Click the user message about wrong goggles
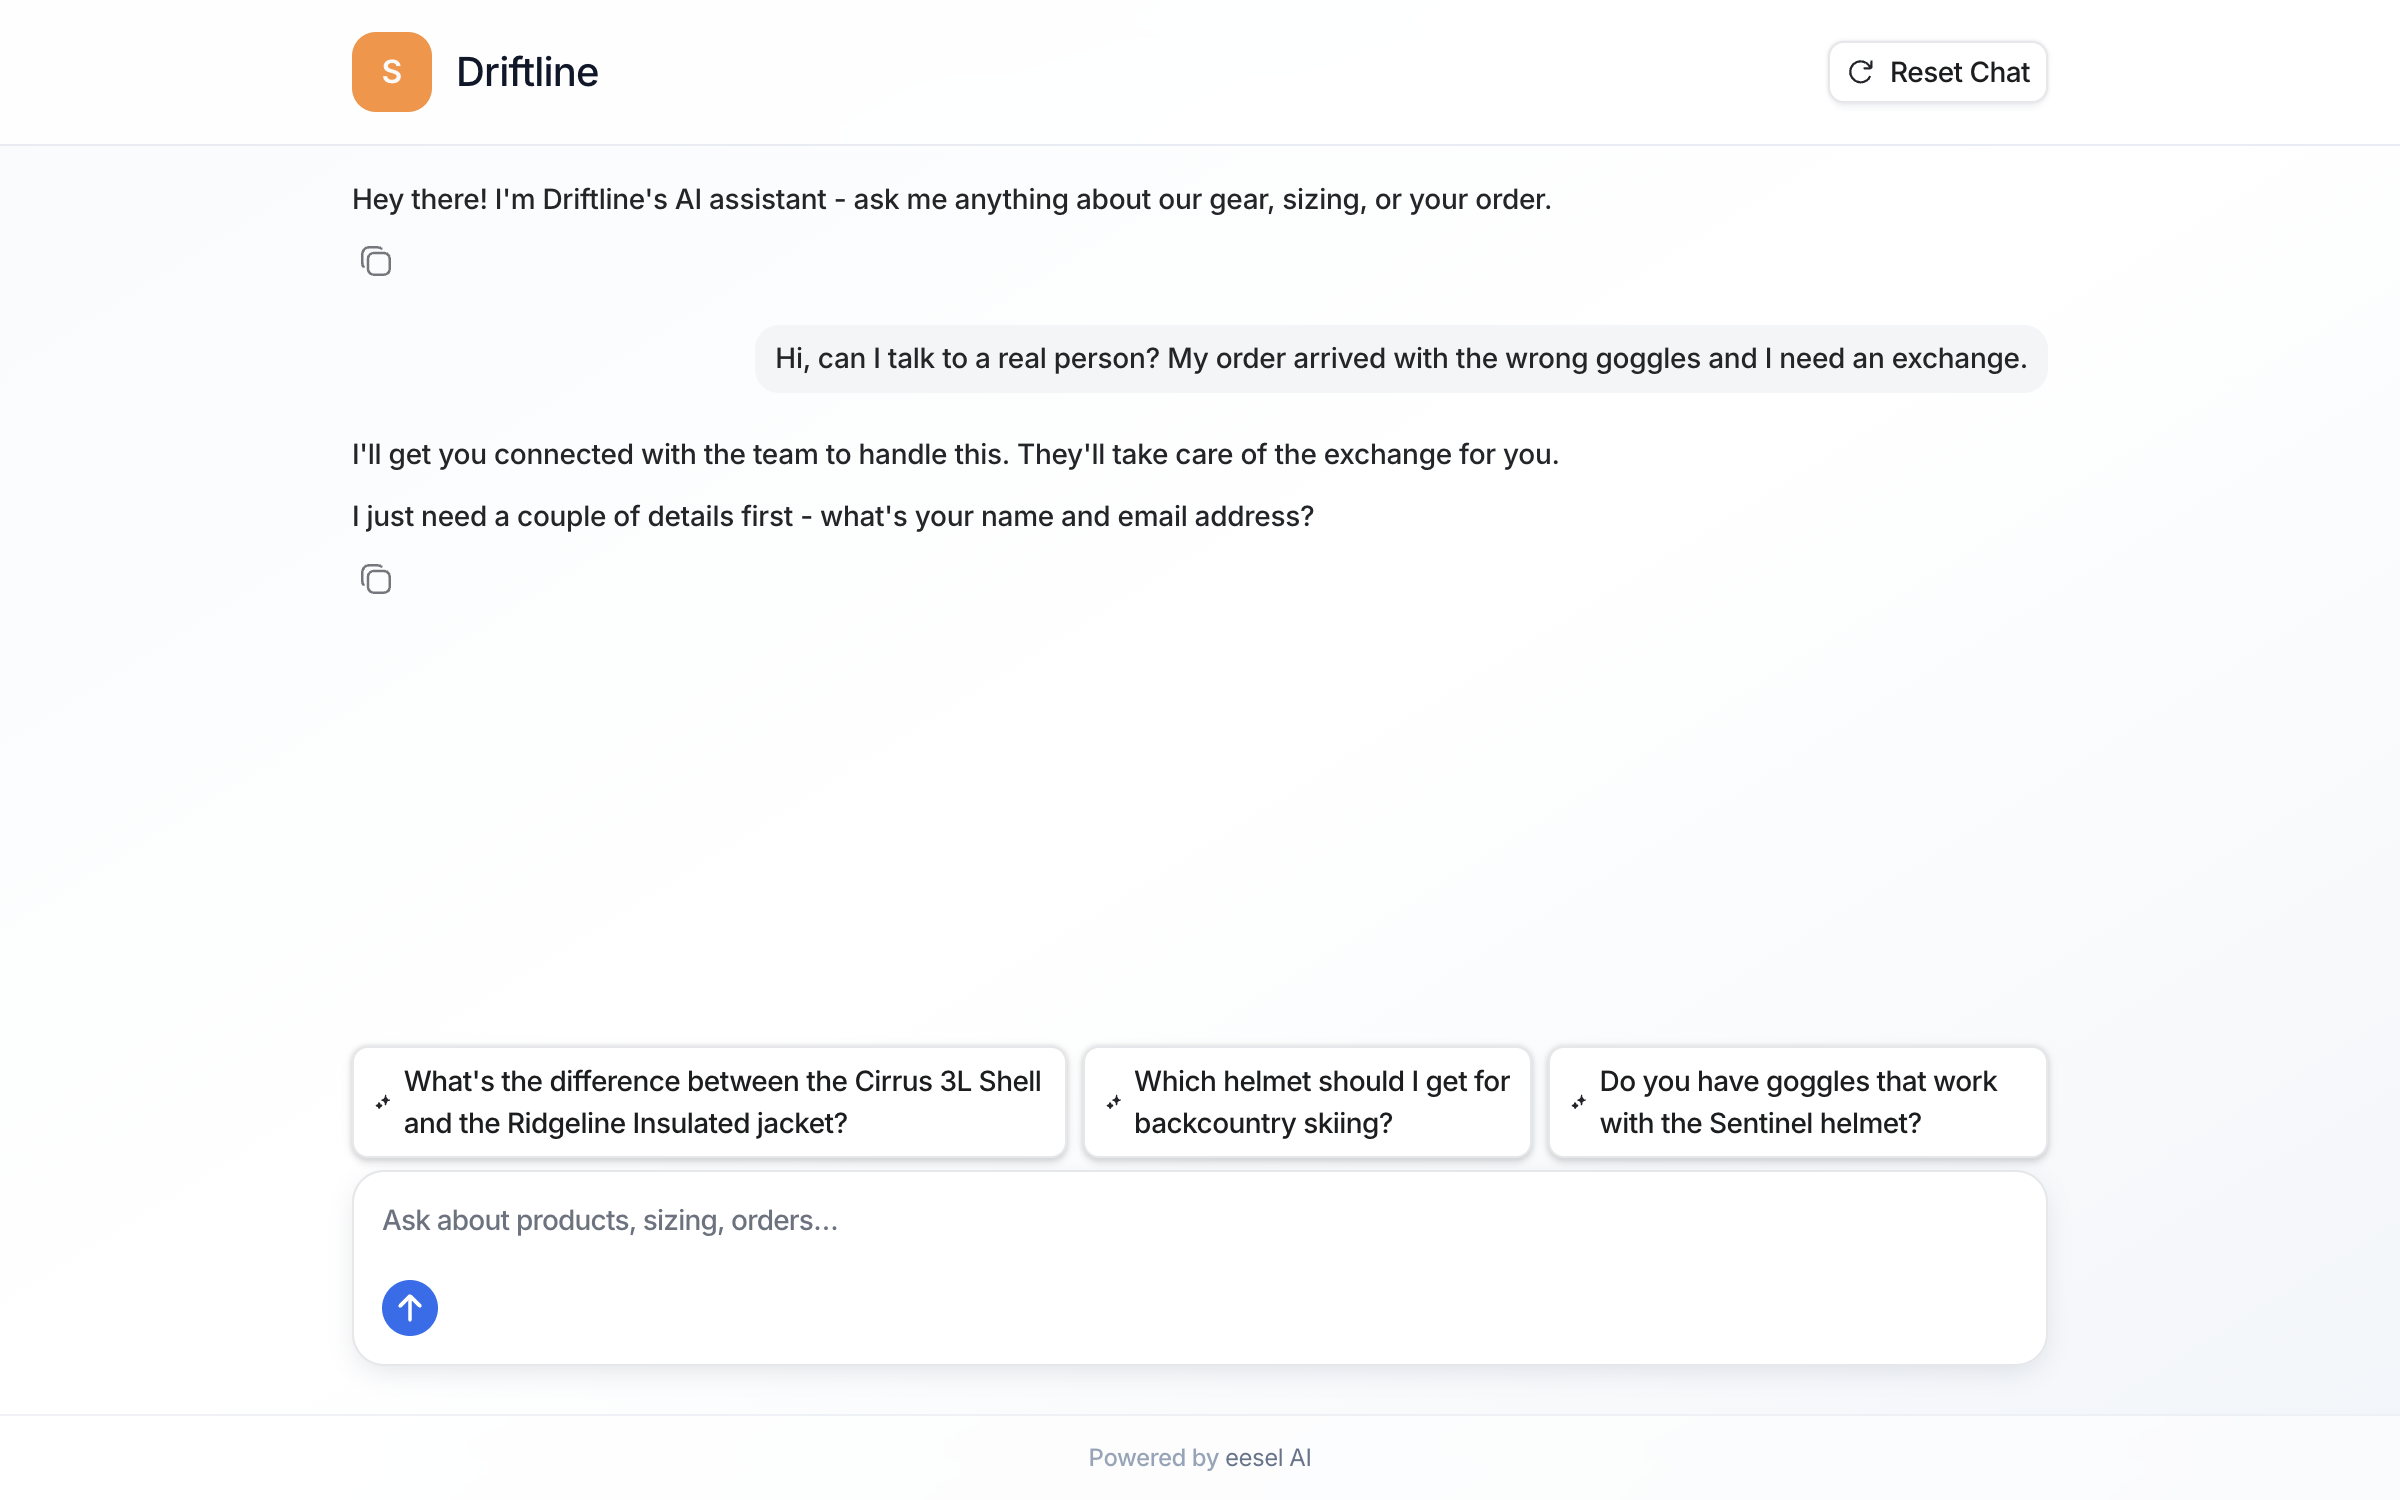 pos(1401,358)
